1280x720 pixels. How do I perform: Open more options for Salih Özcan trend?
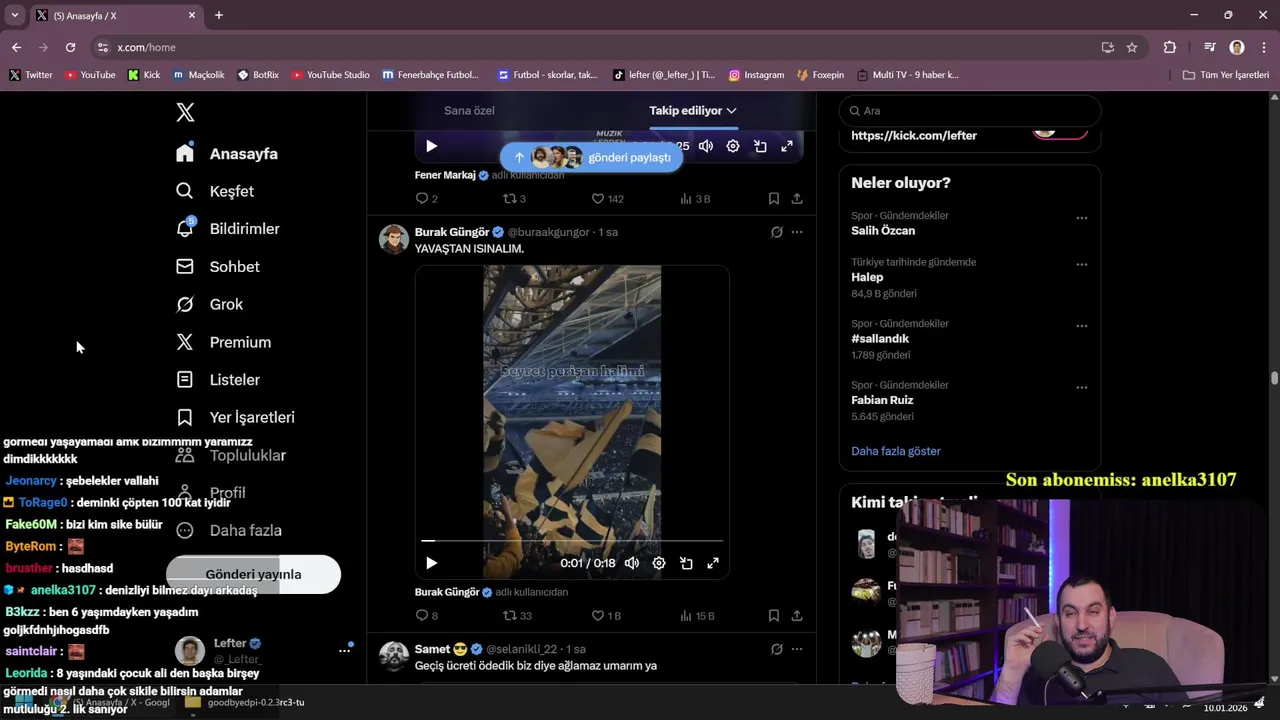click(1081, 218)
